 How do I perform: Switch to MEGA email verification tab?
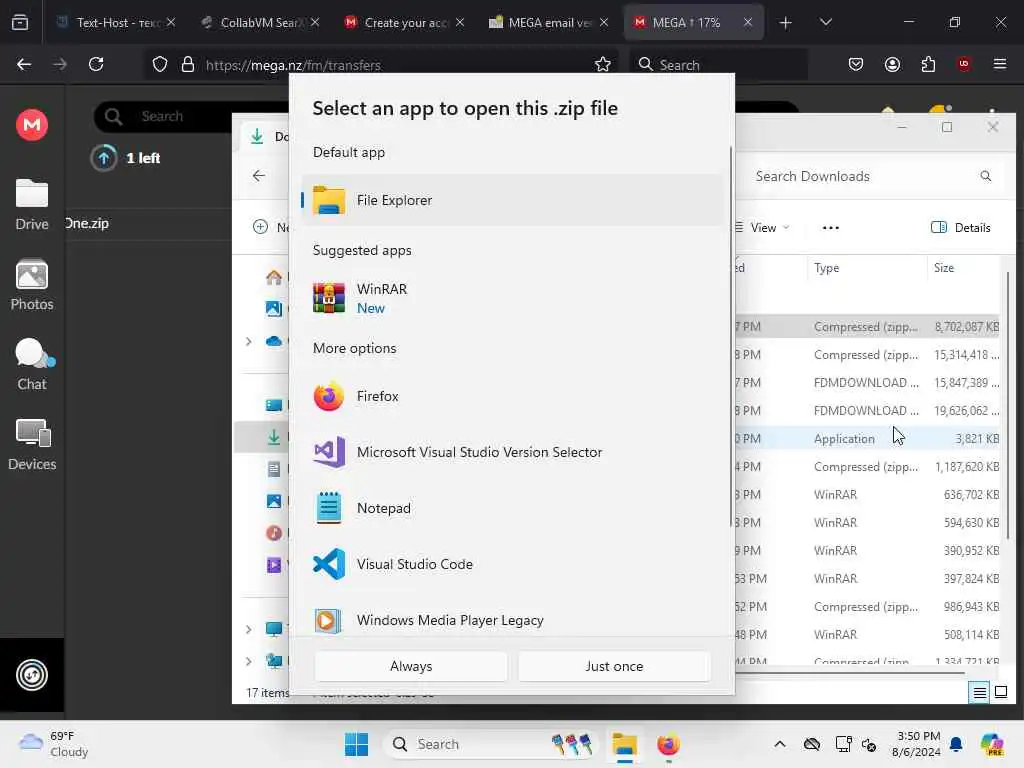click(x=549, y=23)
